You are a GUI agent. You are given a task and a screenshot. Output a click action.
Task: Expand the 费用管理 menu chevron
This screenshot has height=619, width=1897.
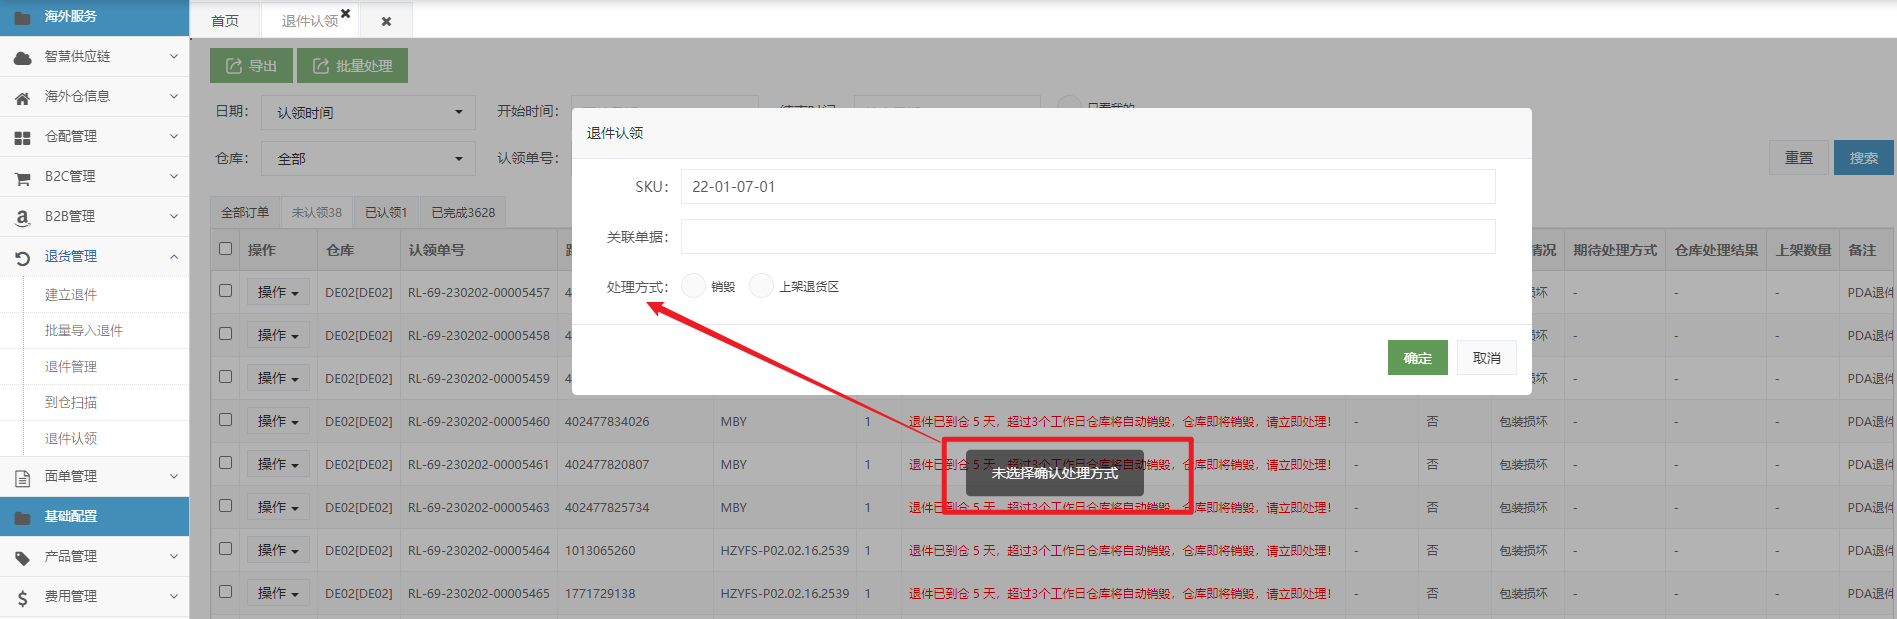pos(173,597)
